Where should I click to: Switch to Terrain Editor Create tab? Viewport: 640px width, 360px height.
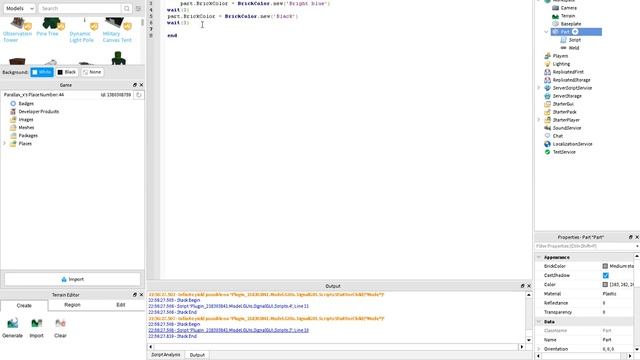coord(24,305)
